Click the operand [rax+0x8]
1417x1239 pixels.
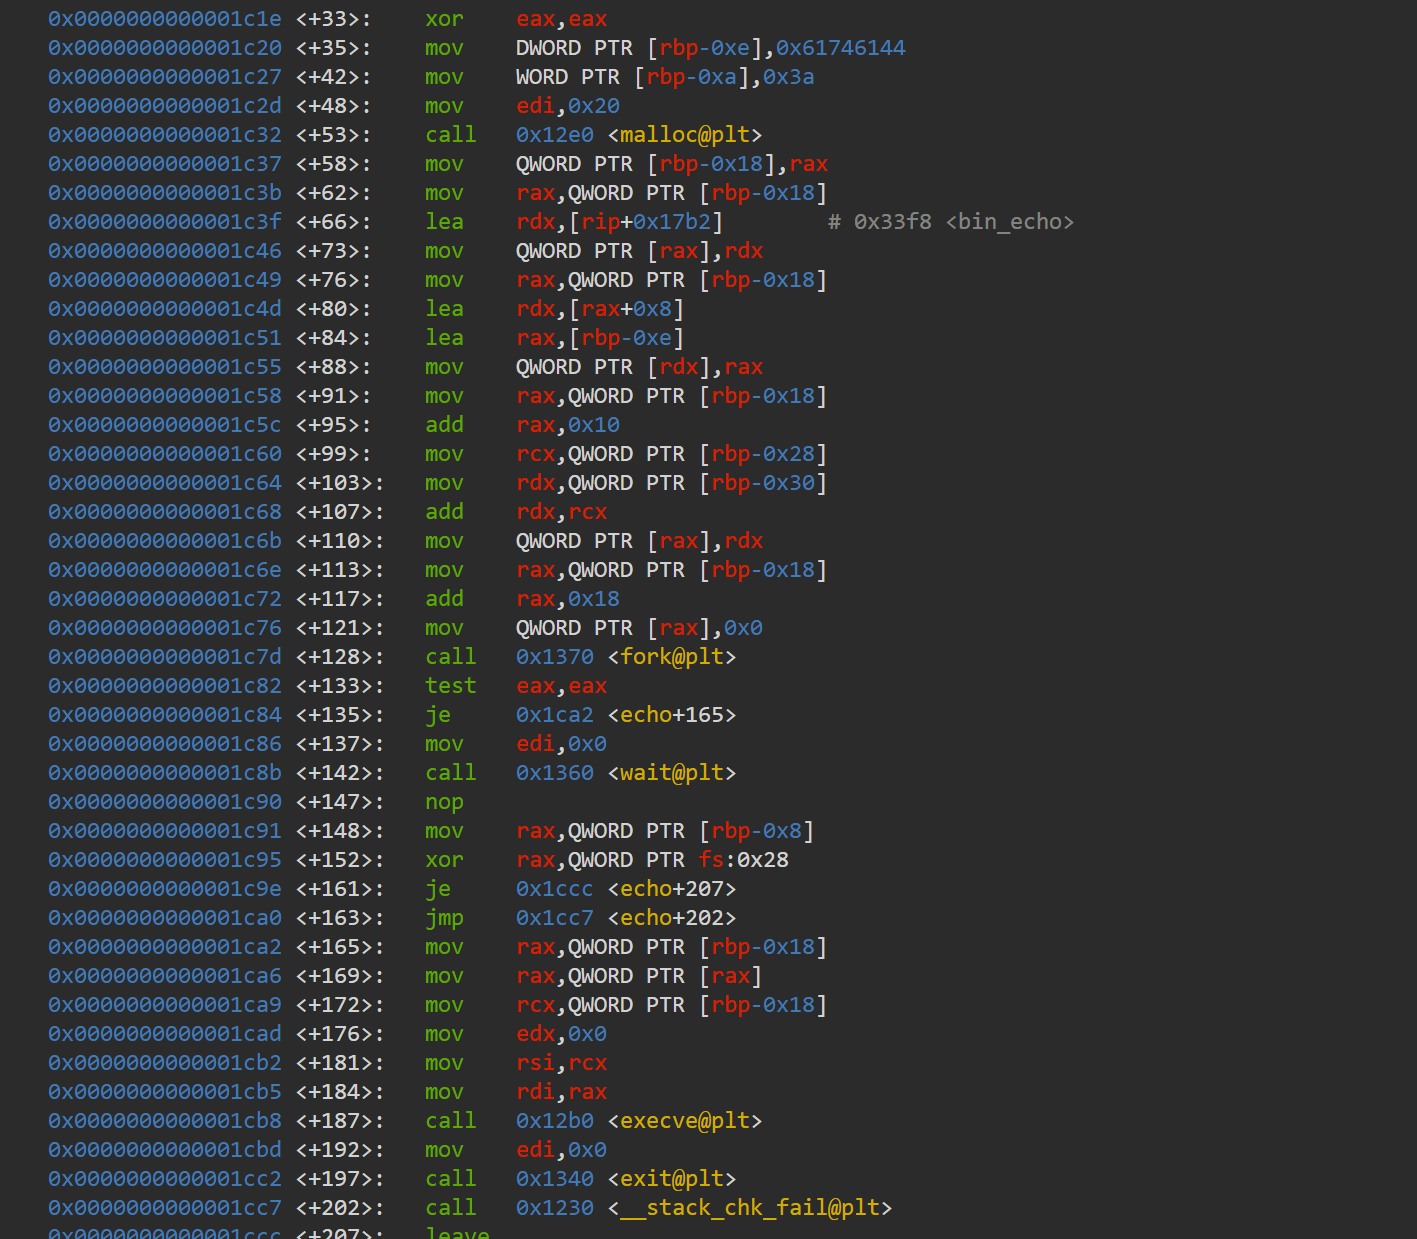[626, 309]
